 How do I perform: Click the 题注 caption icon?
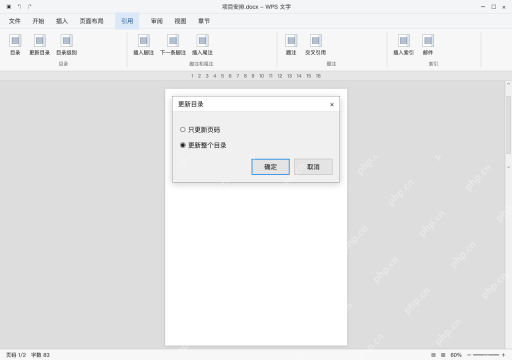point(291,41)
